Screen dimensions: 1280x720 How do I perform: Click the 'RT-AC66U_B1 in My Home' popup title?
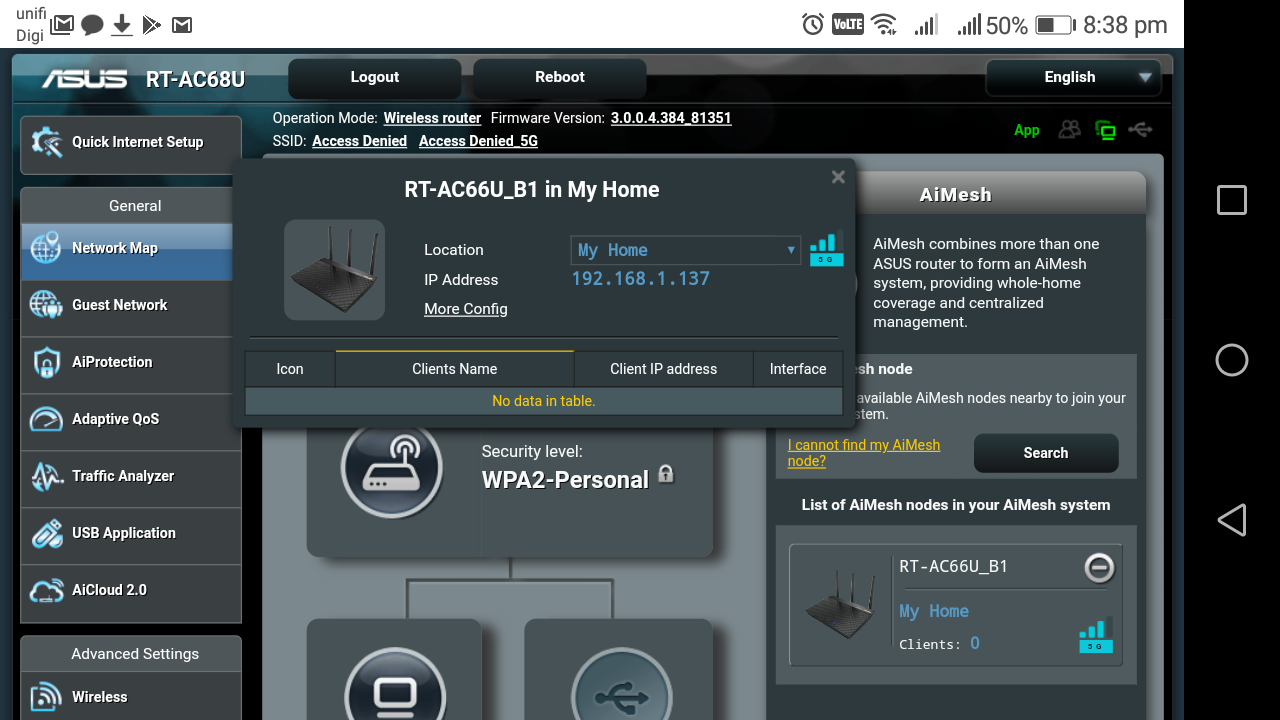[x=532, y=190]
